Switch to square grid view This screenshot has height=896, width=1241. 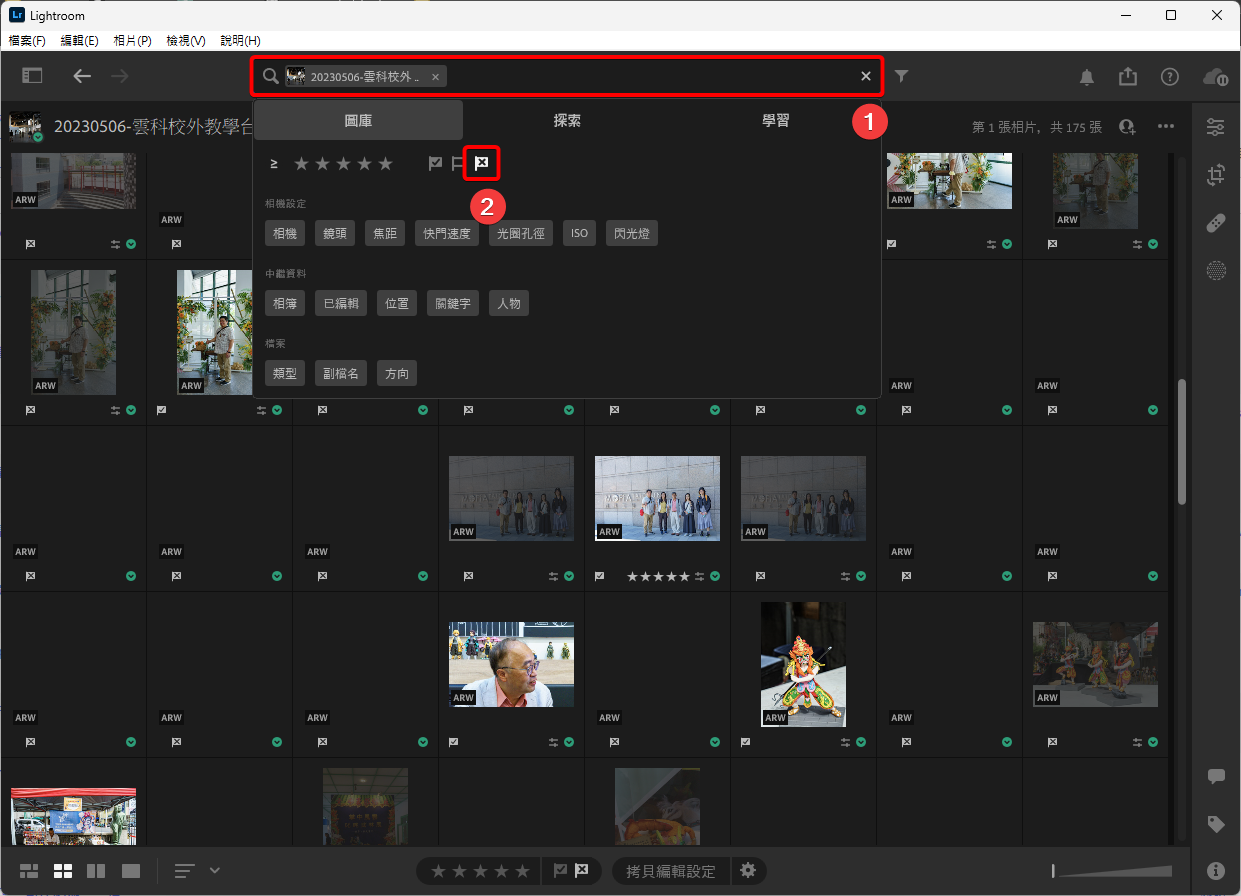pyautogui.click(x=63, y=871)
